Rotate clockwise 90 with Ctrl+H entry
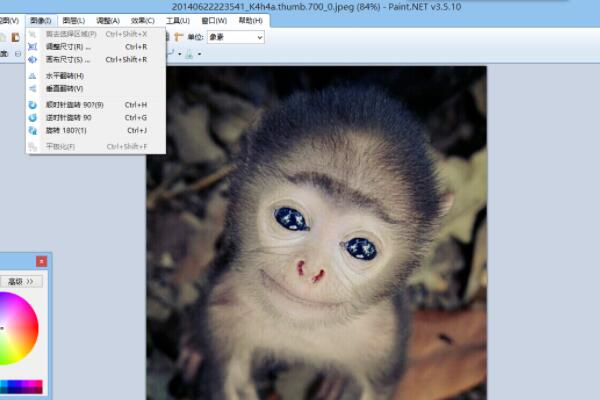Image resolution: width=600 pixels, height=400 pixels. pos(96,105)
